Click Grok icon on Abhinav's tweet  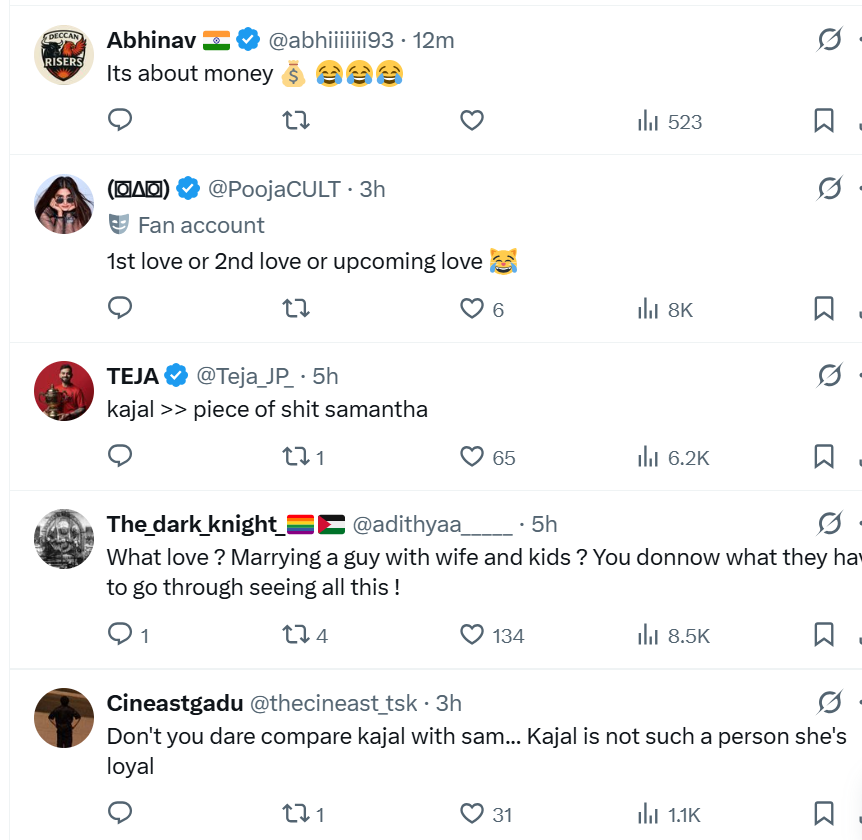click(x=829, y=40)
